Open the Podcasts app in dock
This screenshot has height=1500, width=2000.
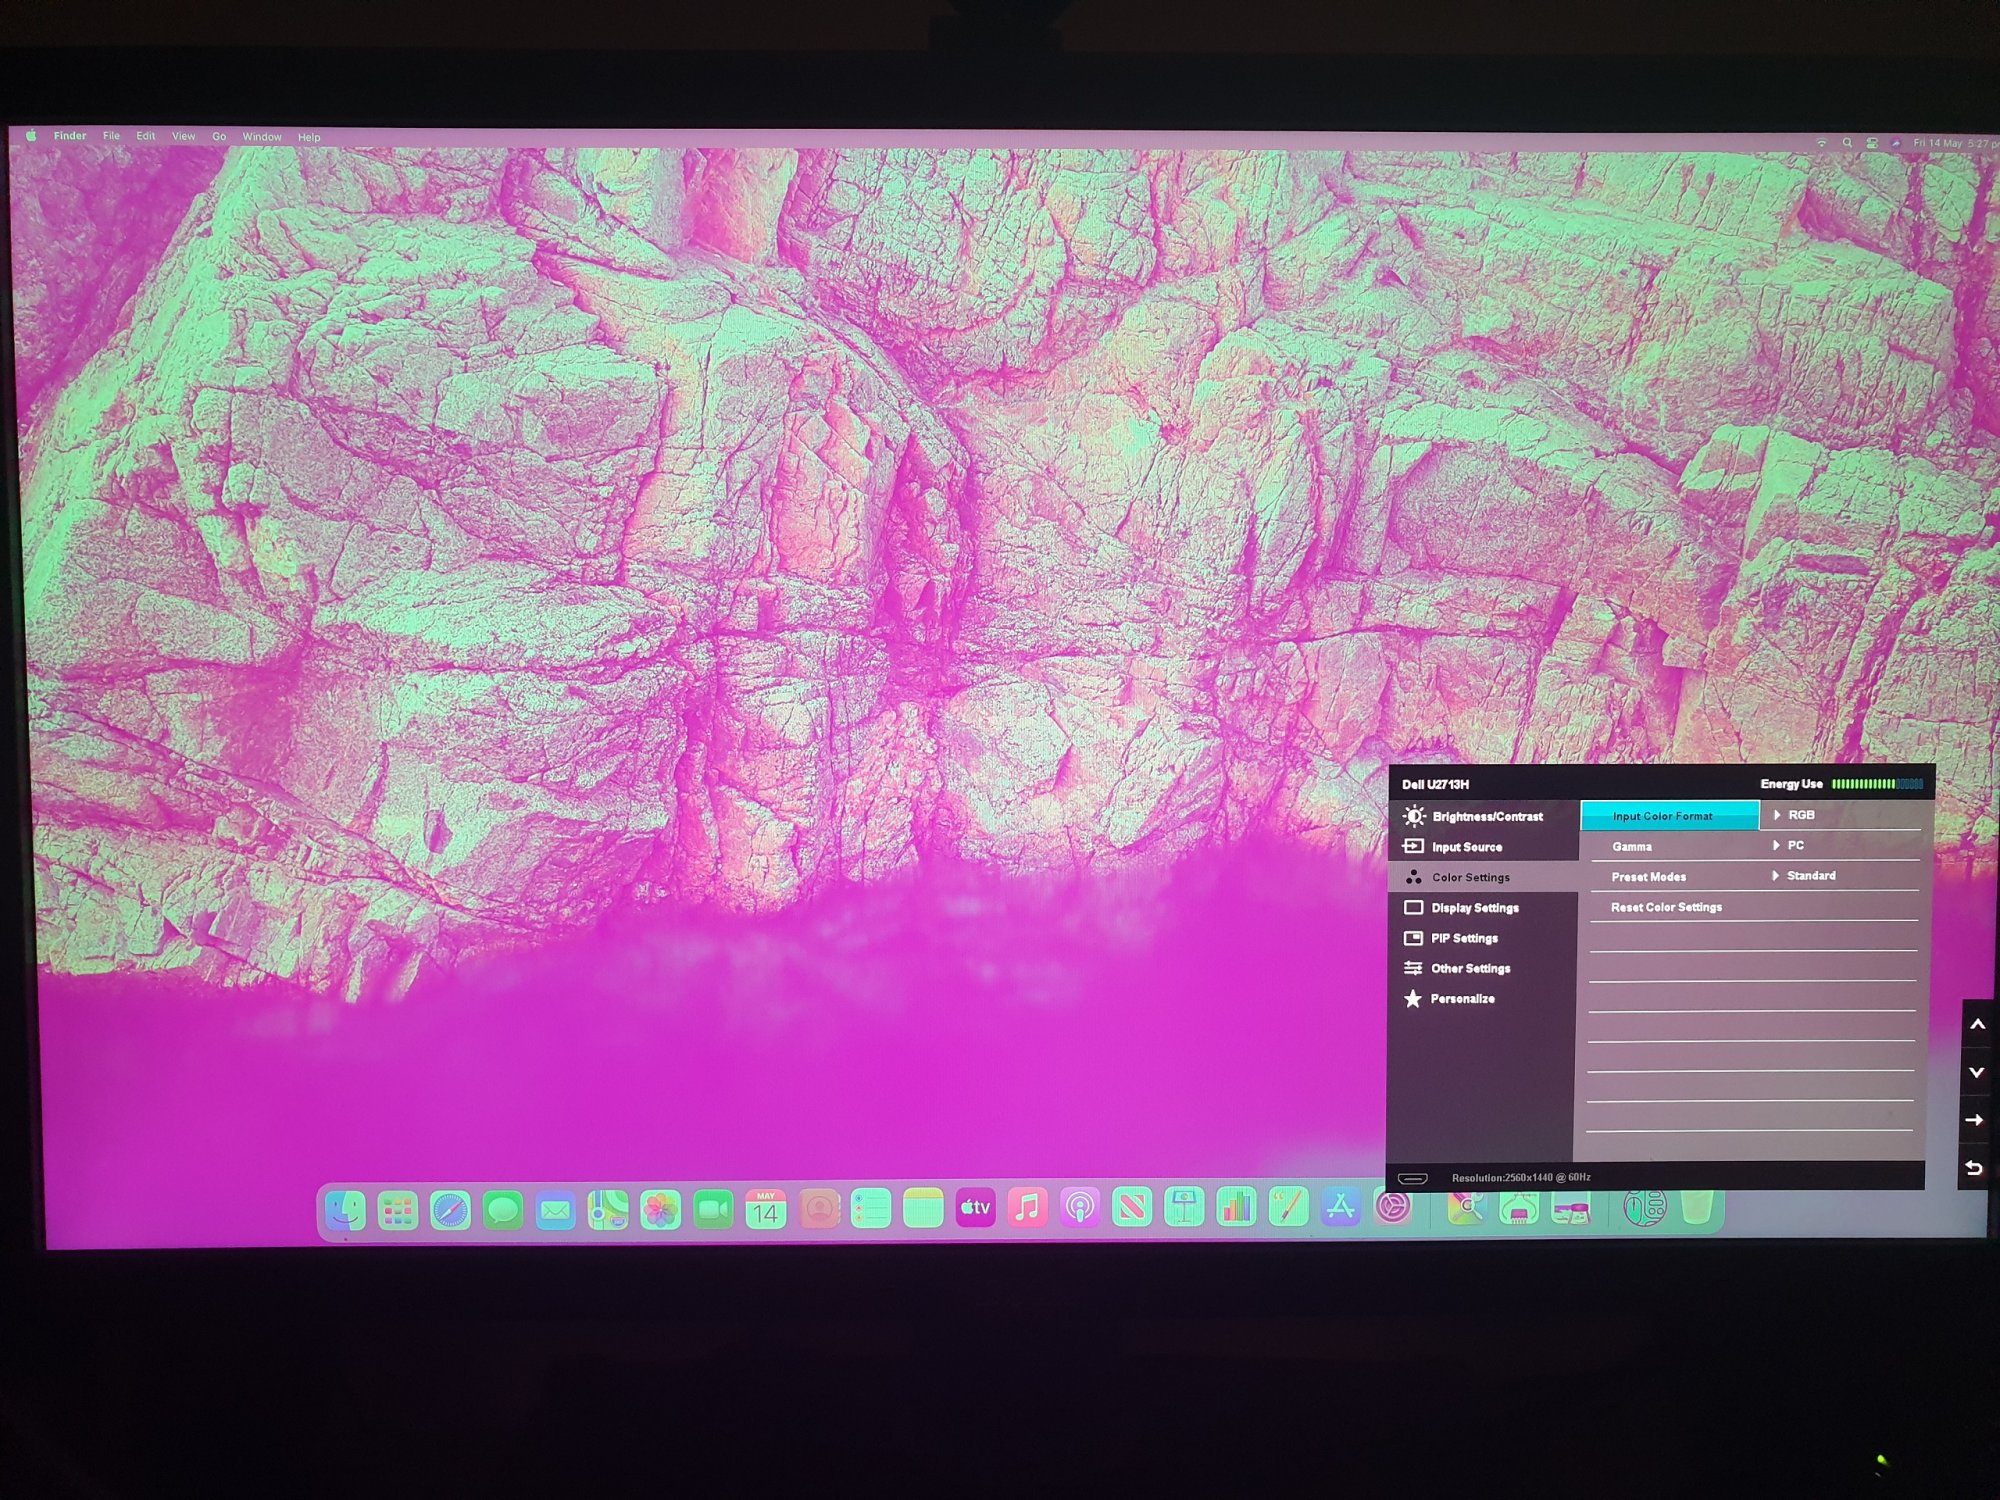pos(1079,1208)
